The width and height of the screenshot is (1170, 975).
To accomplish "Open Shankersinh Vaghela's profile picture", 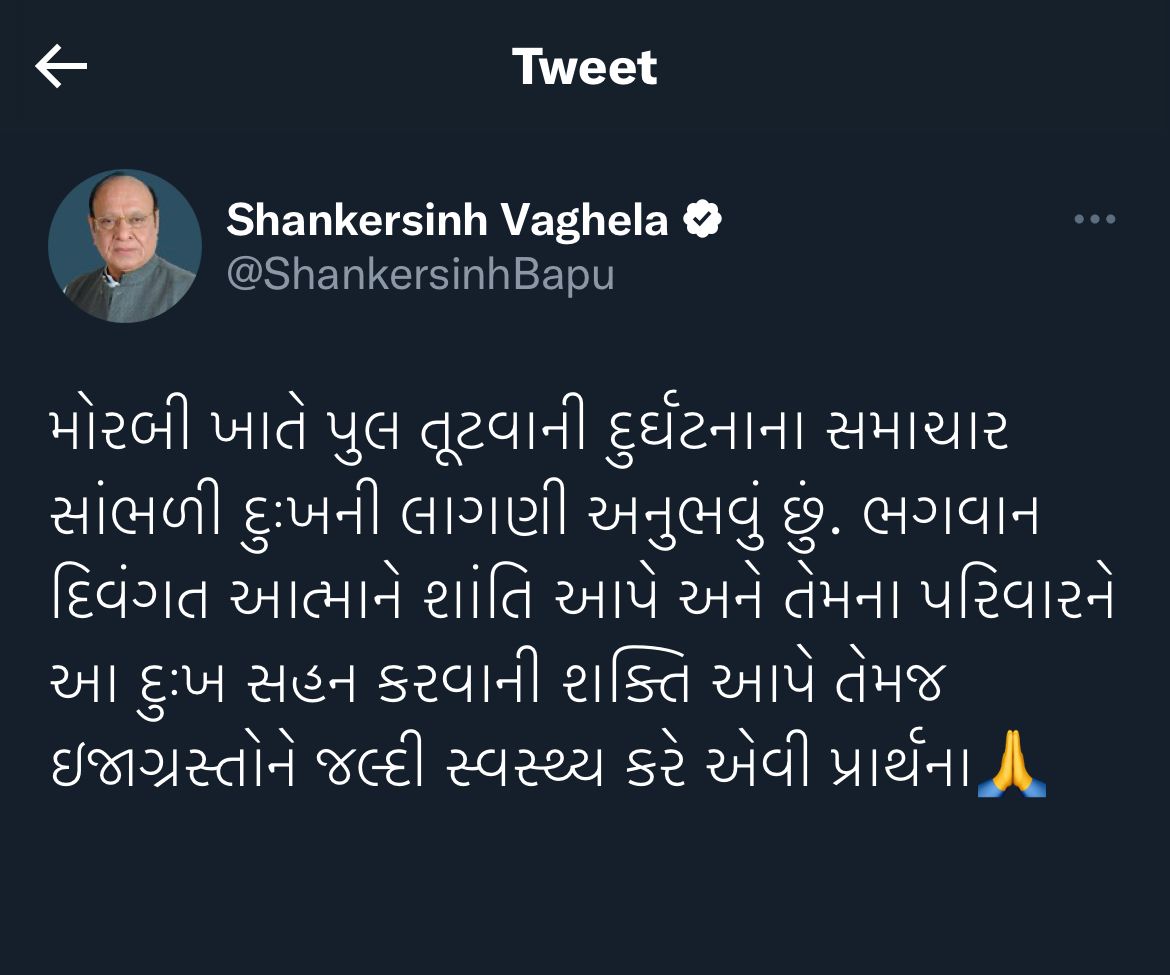I will 125,246.
